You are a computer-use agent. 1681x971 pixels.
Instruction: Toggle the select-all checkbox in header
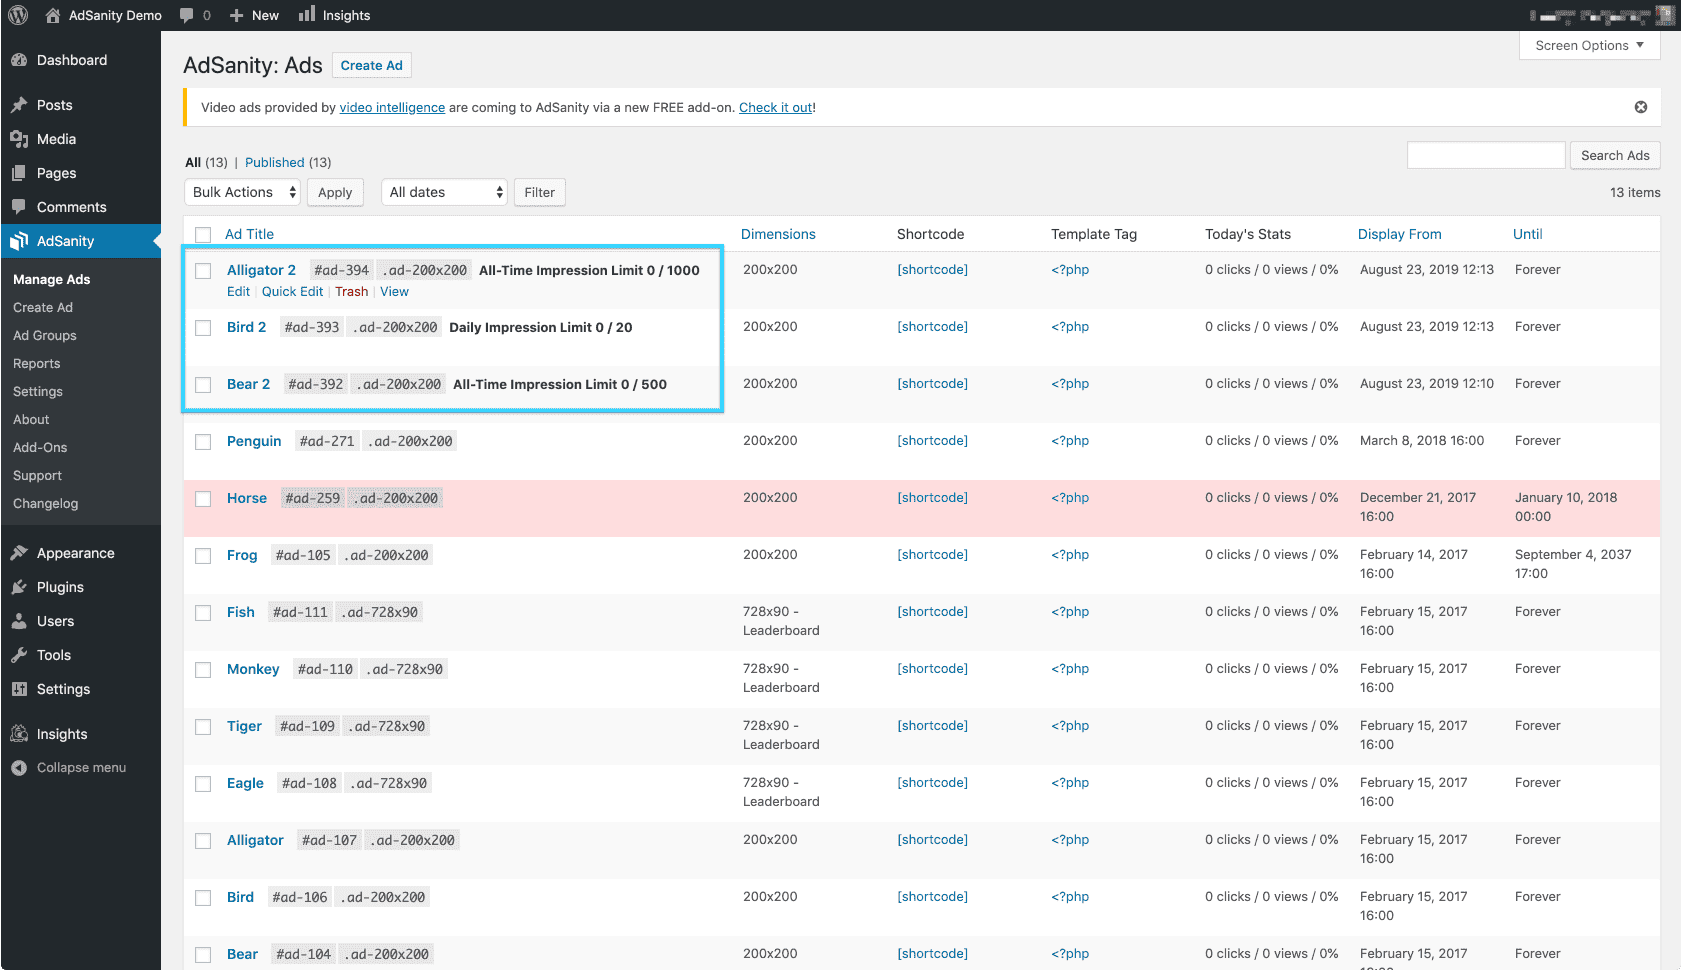click(203, 235)
